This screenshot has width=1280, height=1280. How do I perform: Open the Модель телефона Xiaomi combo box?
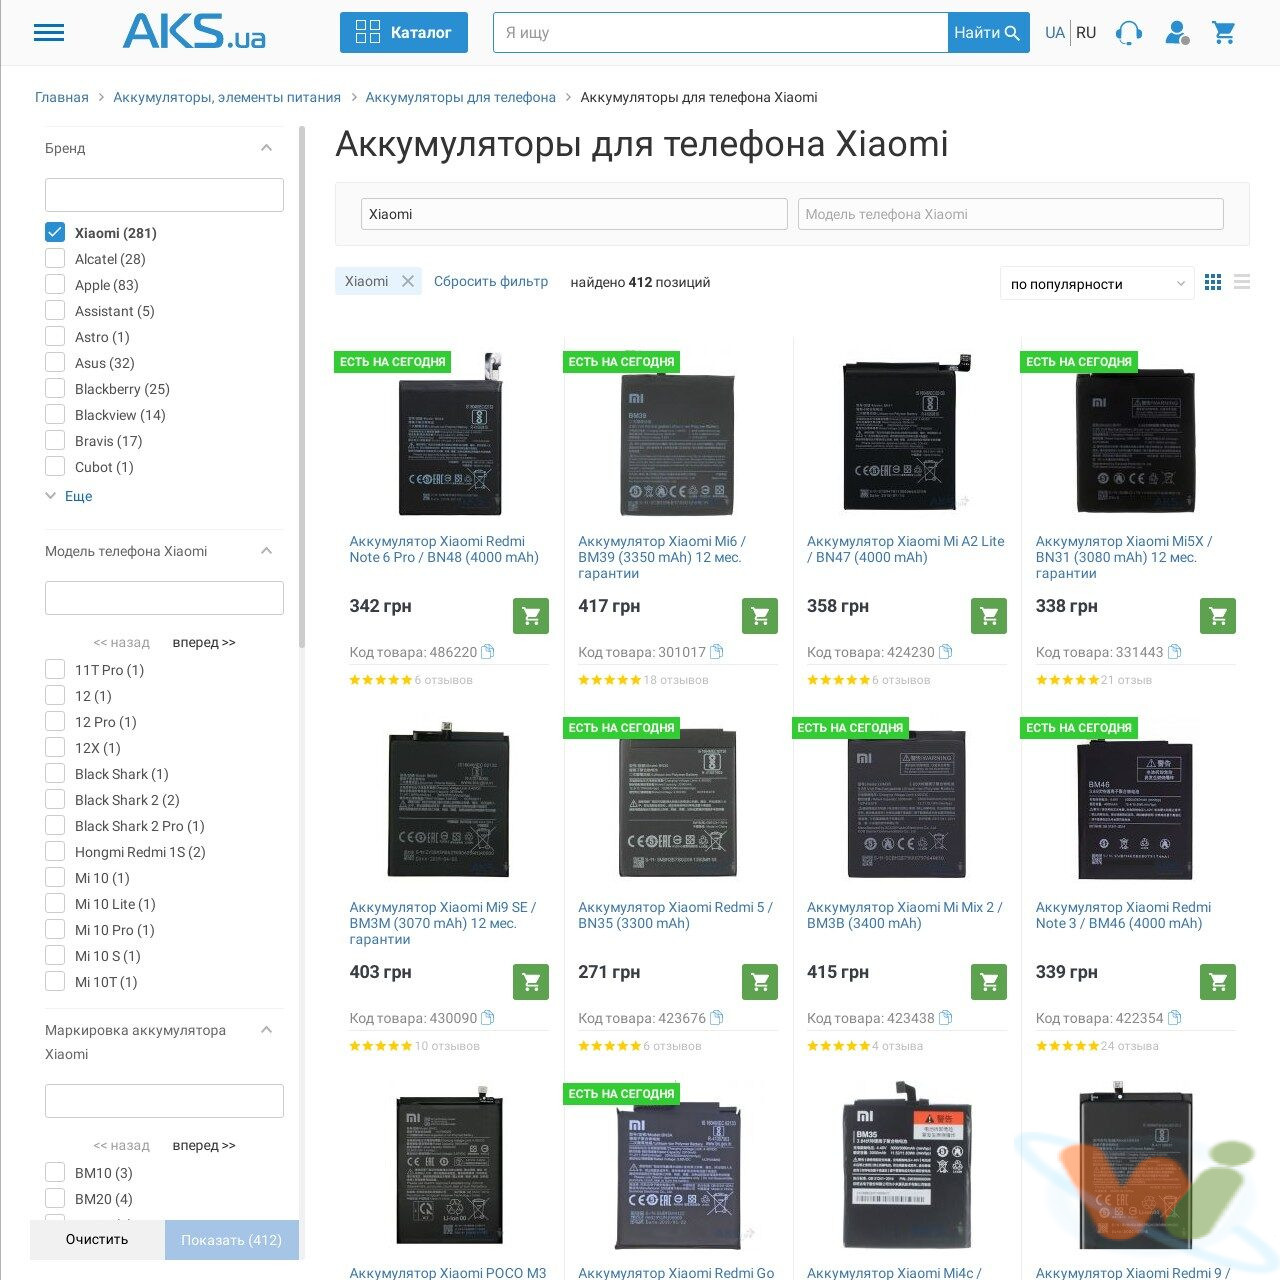[1011, 214]
